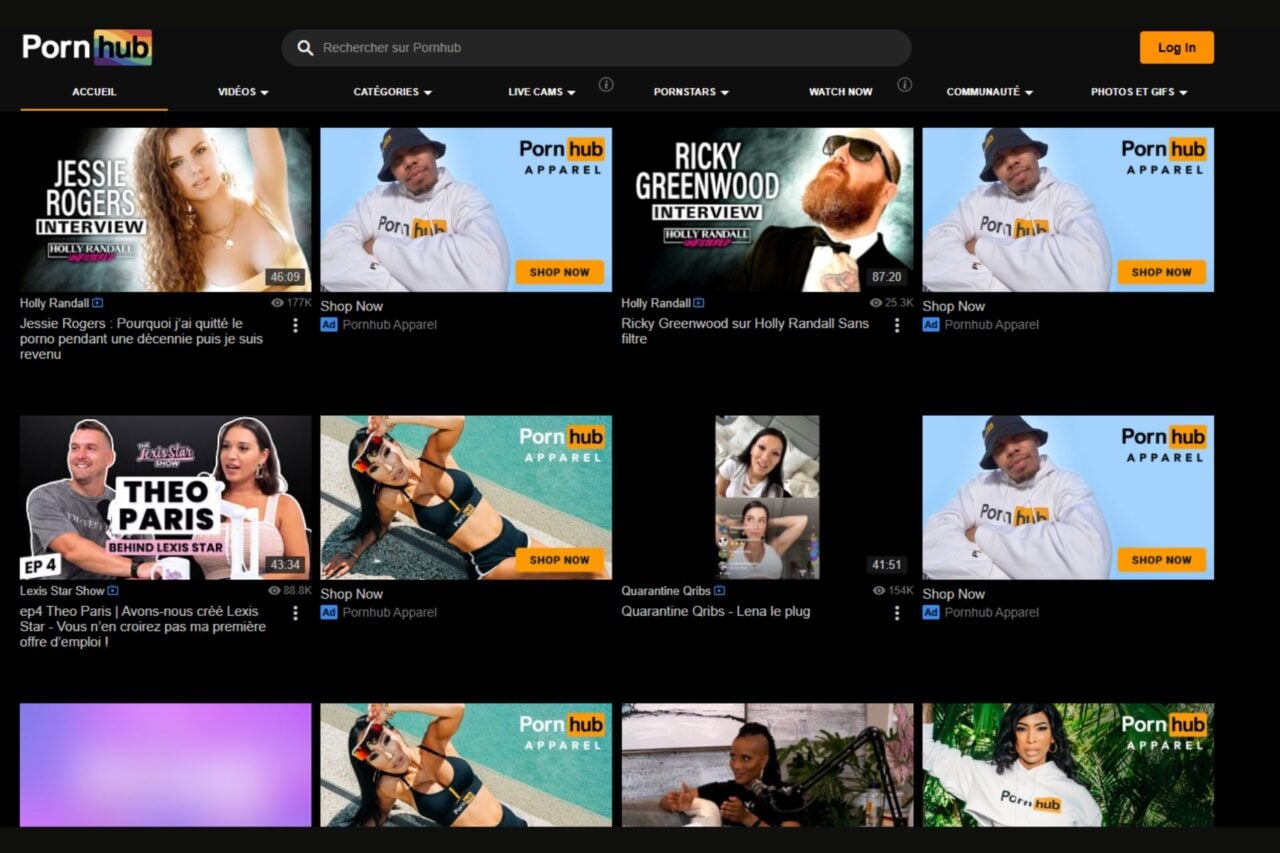Click the title 'Ricky Greenwood sur Holly Randall Sans filtre'
This screenshot has width=1280, height=853.
pos(745,331)
